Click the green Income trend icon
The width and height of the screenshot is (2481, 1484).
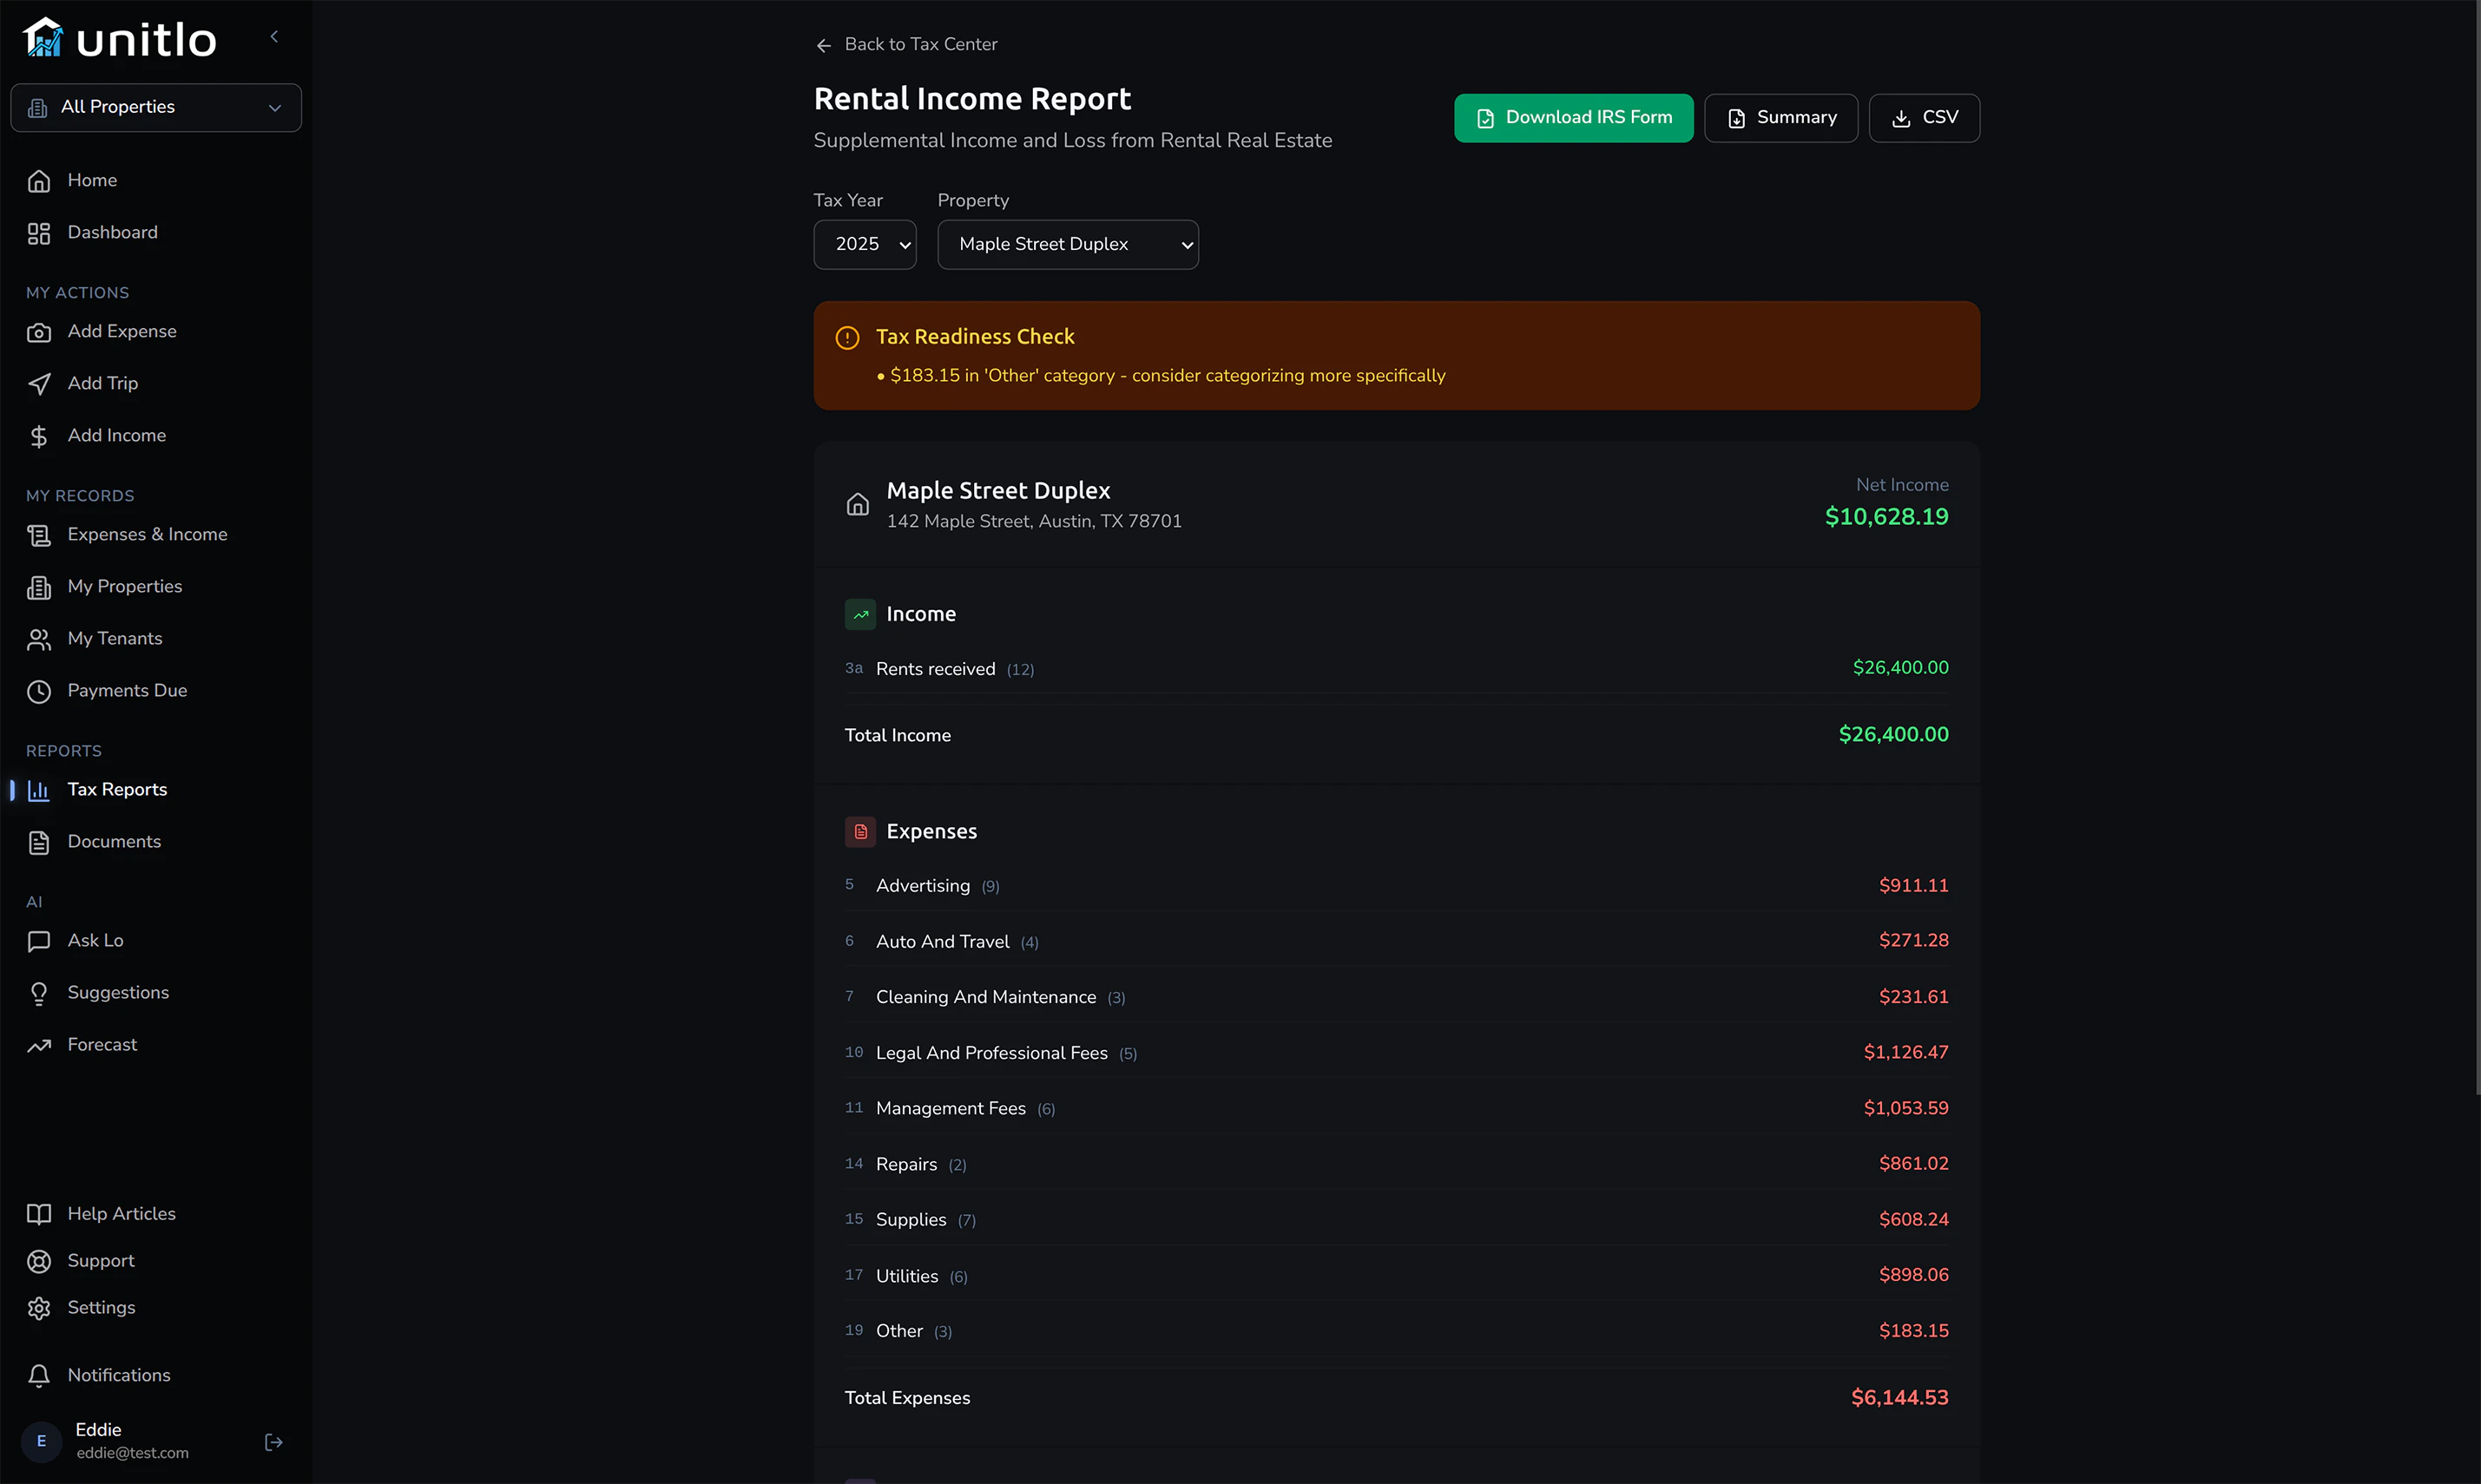[x=860, y=614]
